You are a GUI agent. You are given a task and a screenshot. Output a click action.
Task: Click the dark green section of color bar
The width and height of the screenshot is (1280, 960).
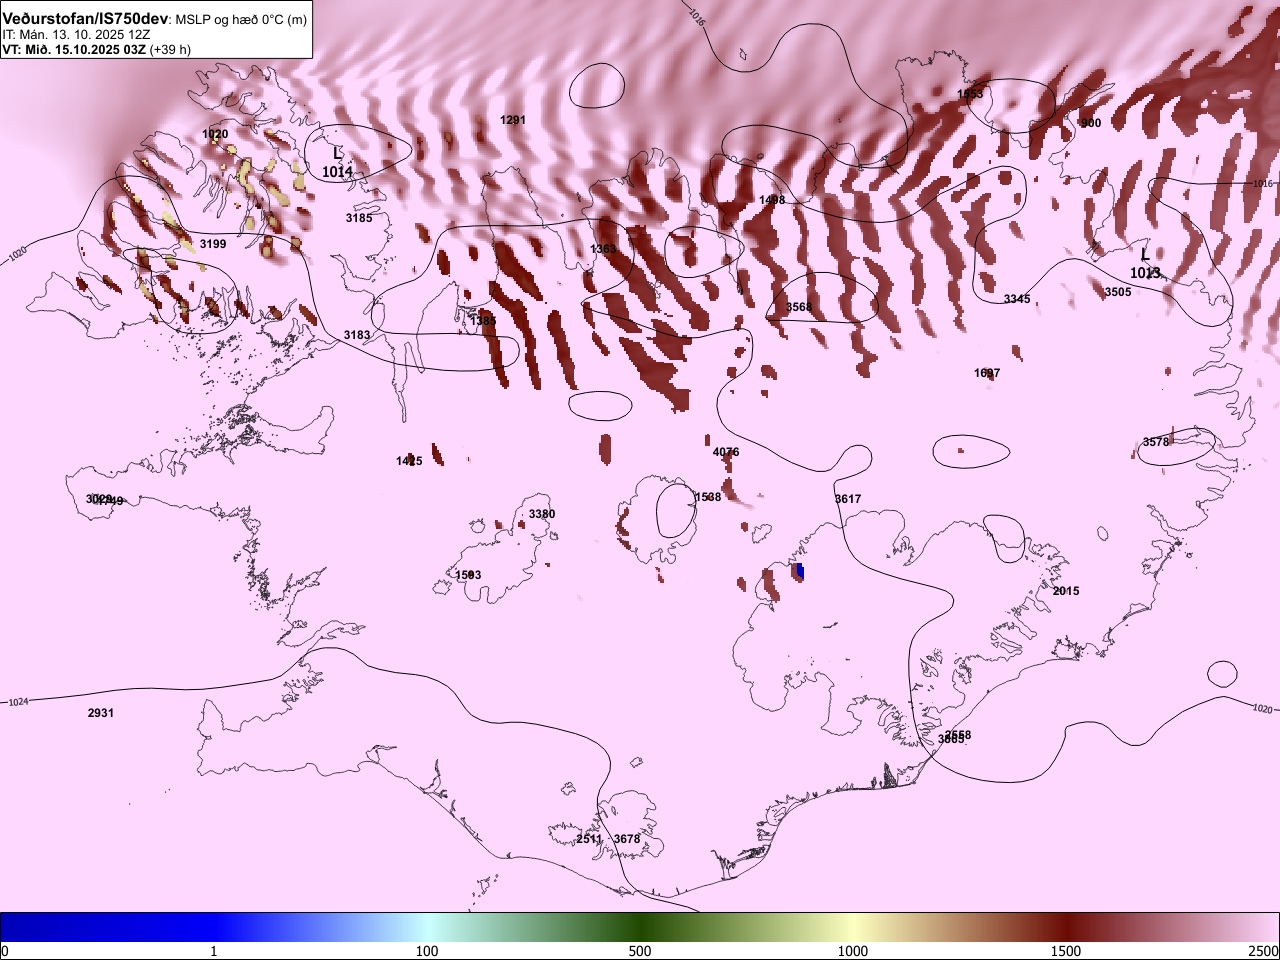[640, 927]
